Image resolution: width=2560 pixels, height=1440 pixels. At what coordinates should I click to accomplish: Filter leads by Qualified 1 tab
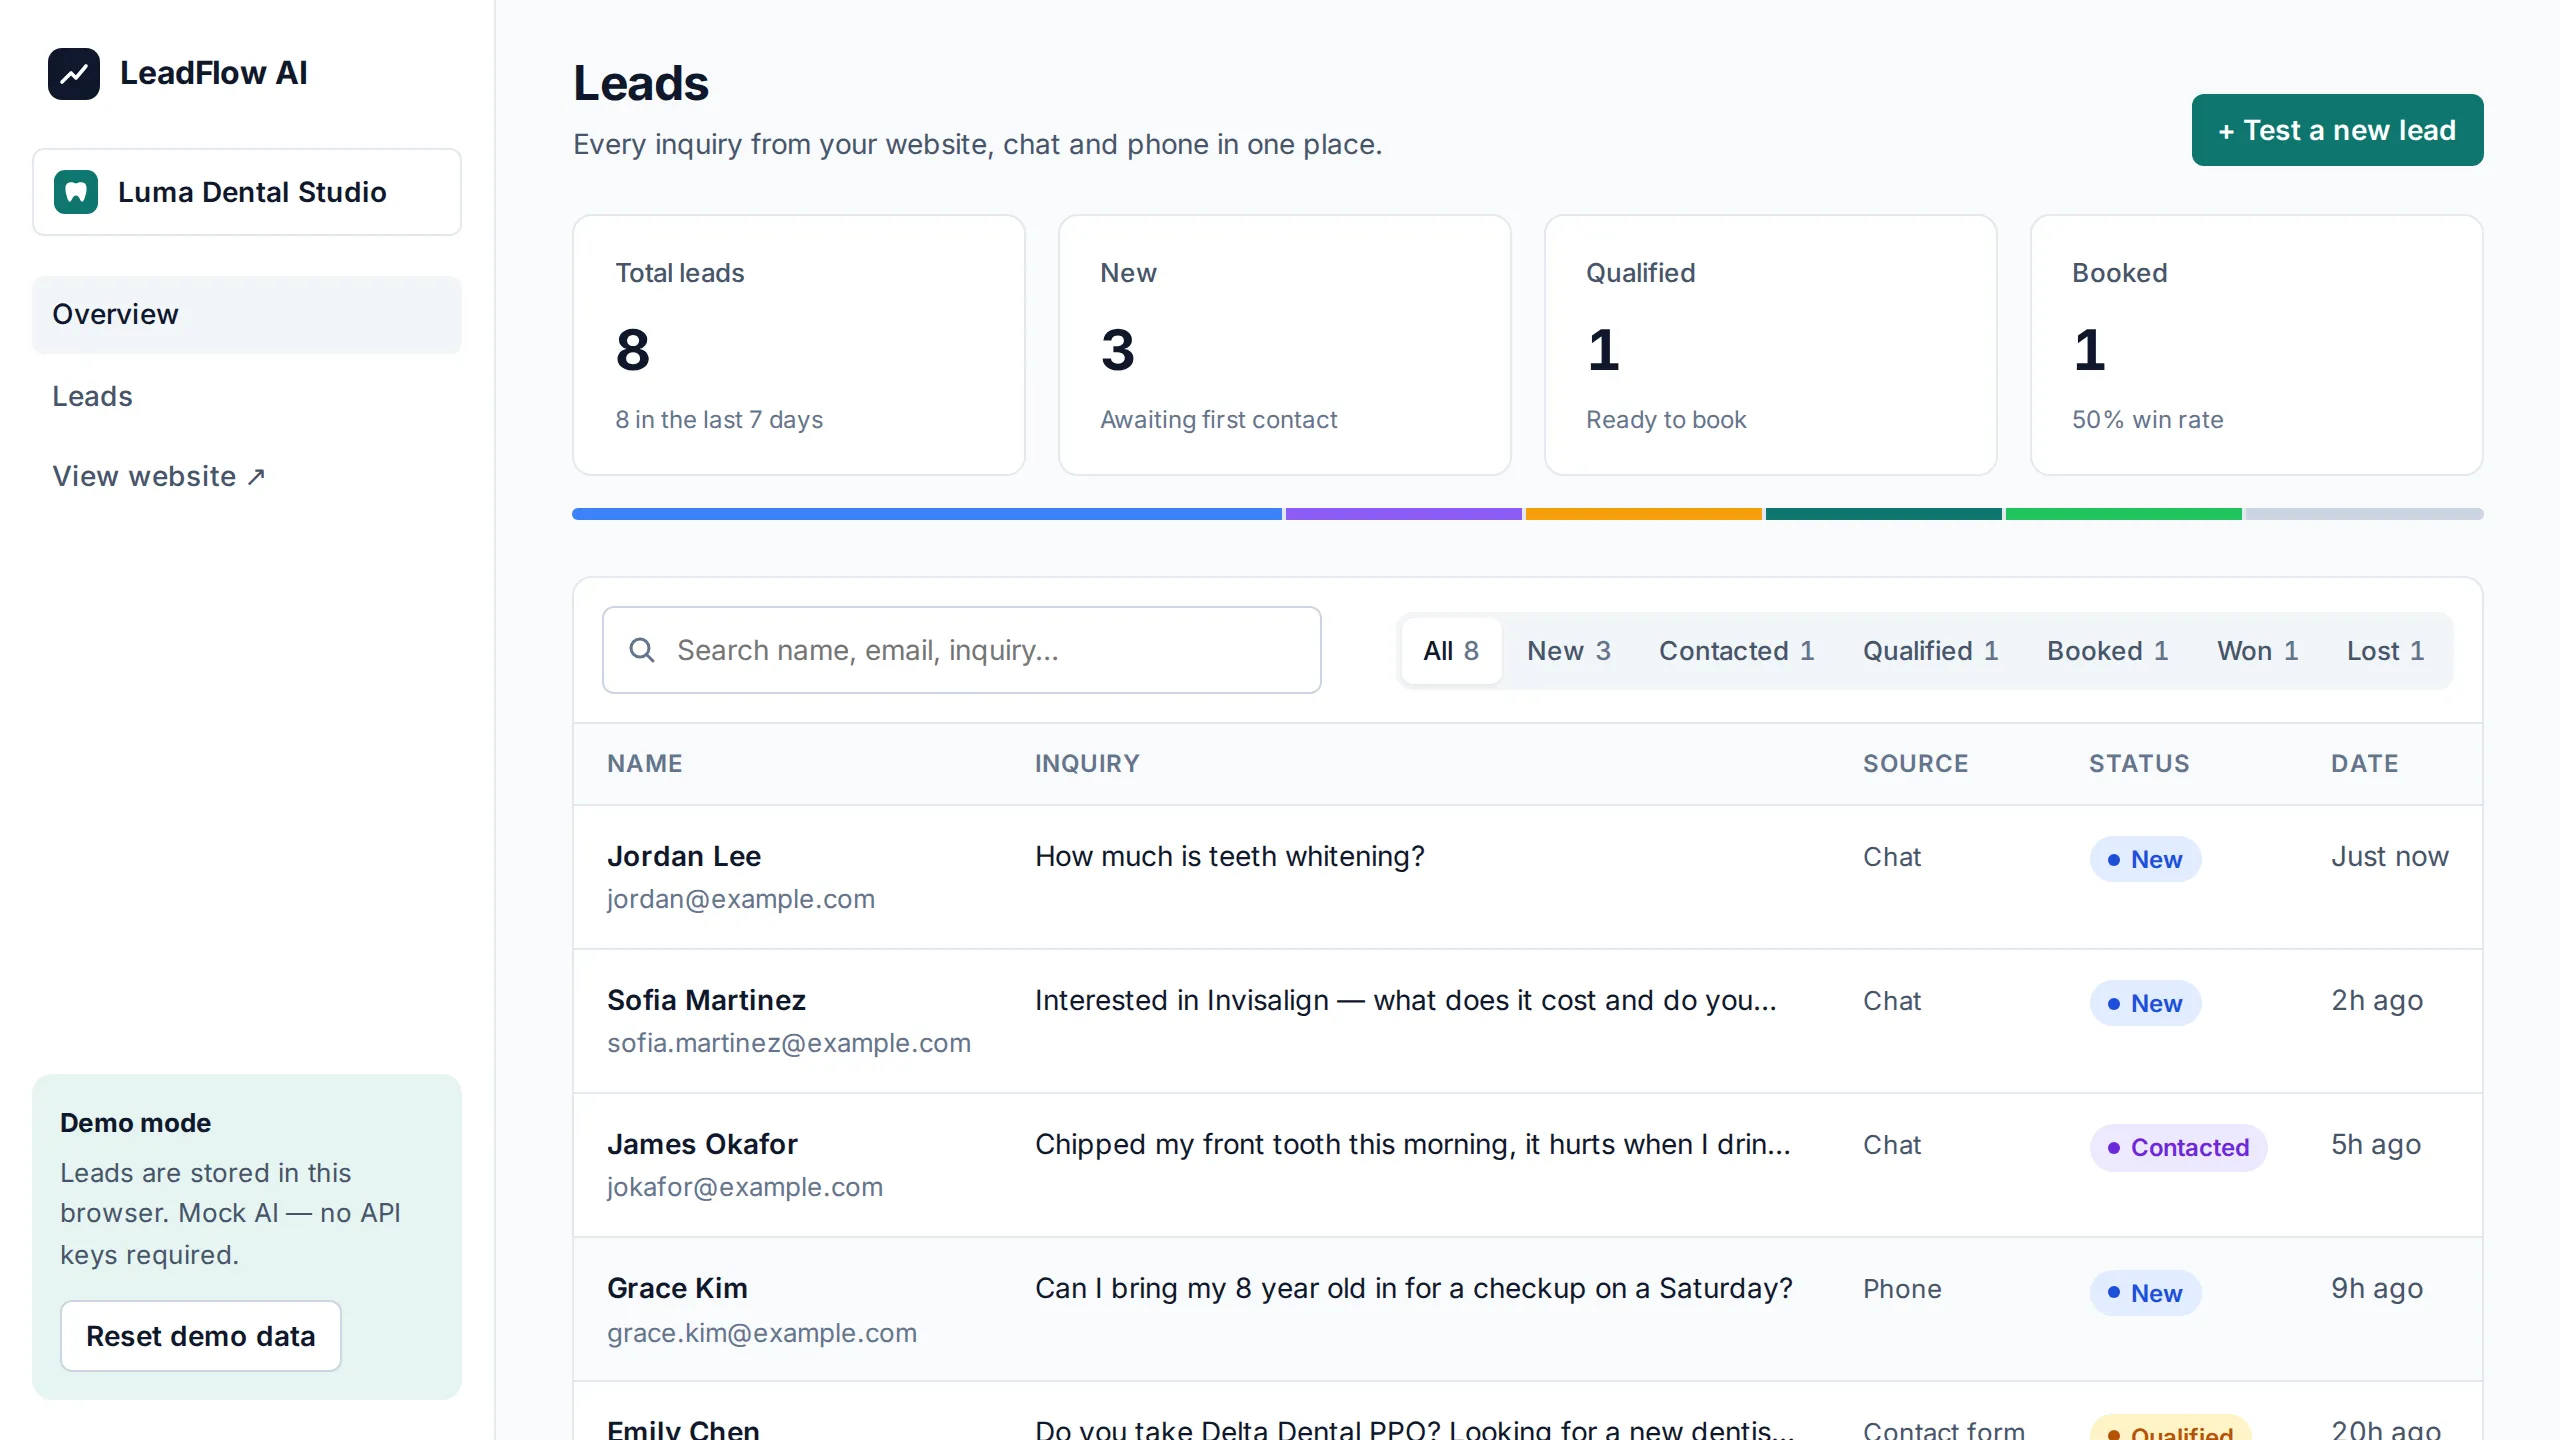[1931, 651]
